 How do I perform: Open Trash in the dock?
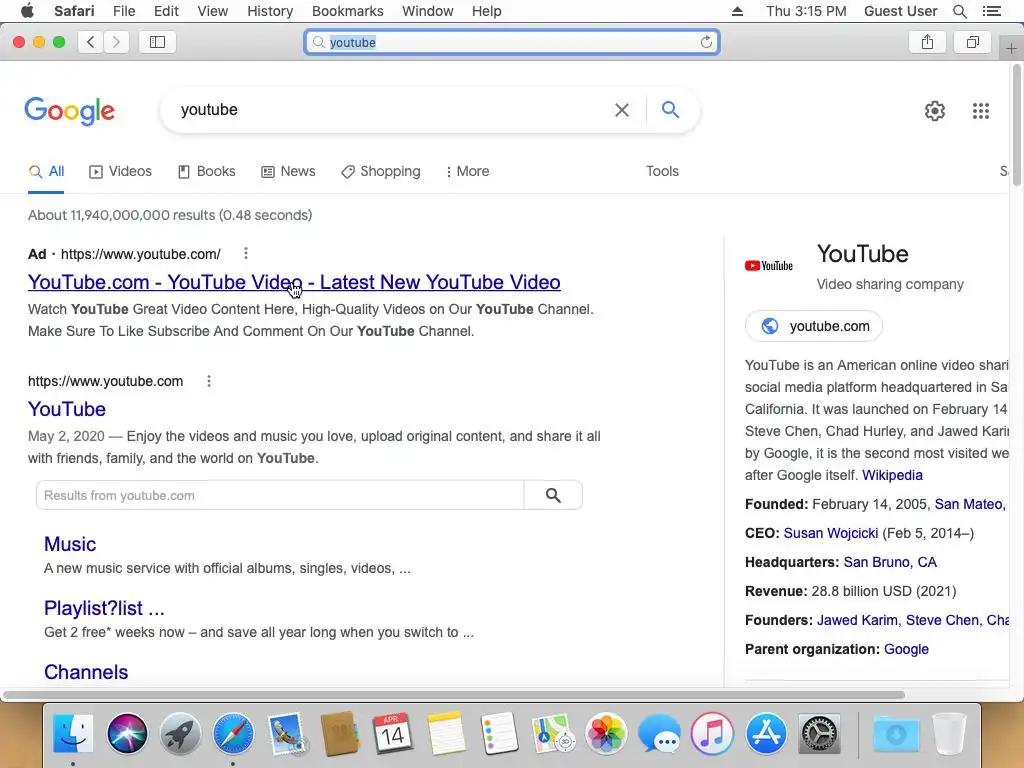tap(949, 733)
